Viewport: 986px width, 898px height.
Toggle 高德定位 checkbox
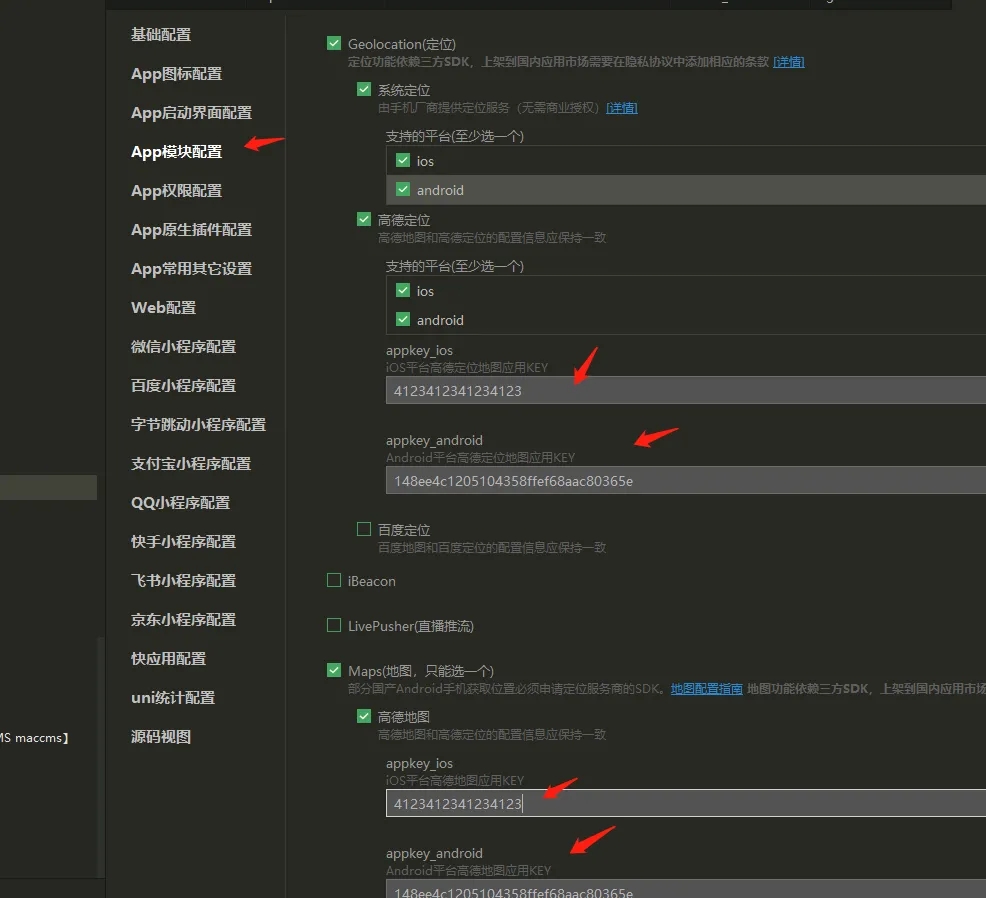[363, 219]
